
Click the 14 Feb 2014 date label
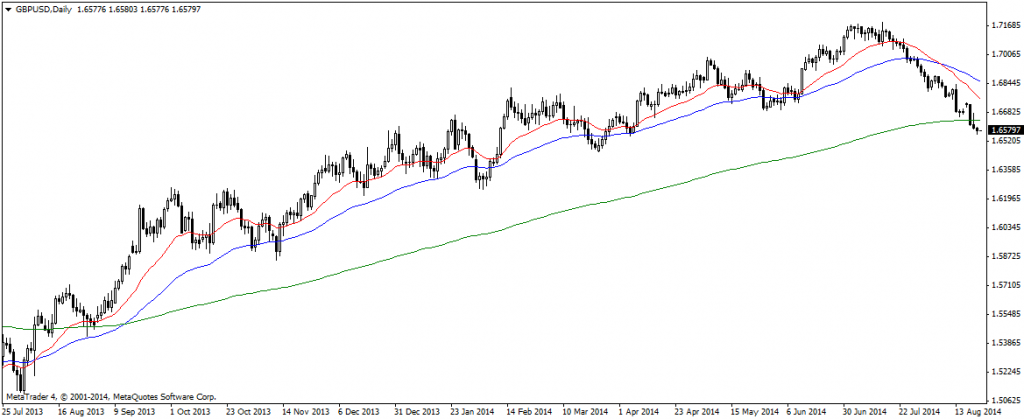[x=525, y=411]
